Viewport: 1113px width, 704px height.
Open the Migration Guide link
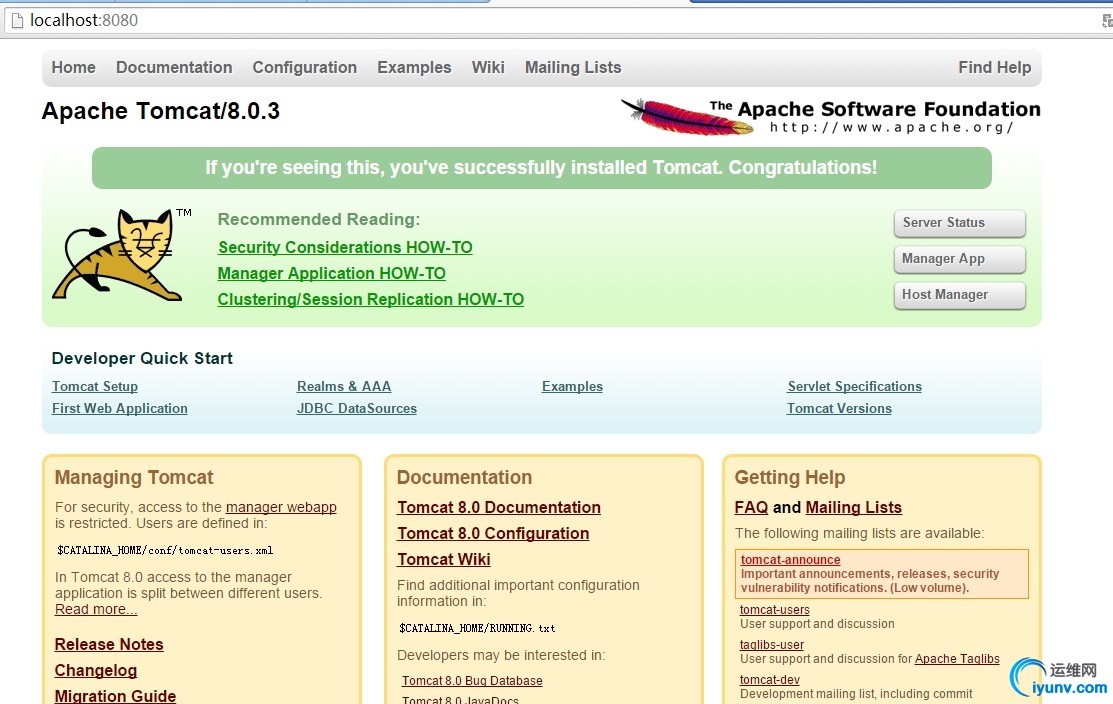pyautogui.click(x=115, y=696)
